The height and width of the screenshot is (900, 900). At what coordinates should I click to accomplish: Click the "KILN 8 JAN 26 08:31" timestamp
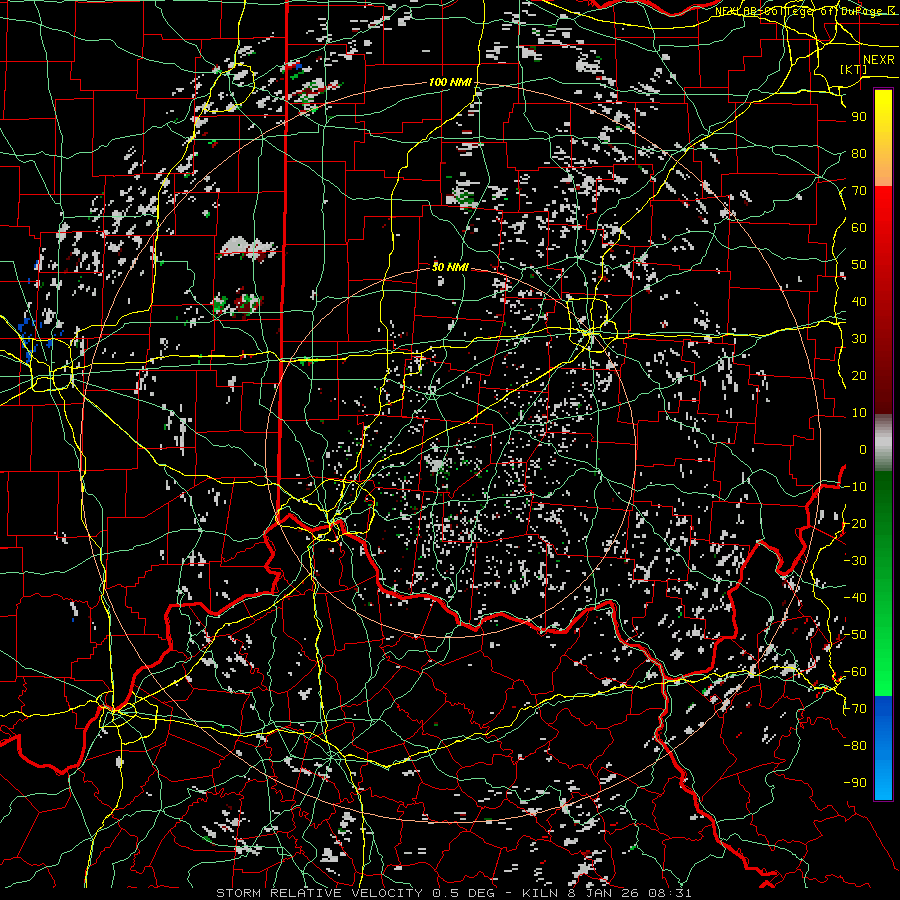[x=607, y=893]
